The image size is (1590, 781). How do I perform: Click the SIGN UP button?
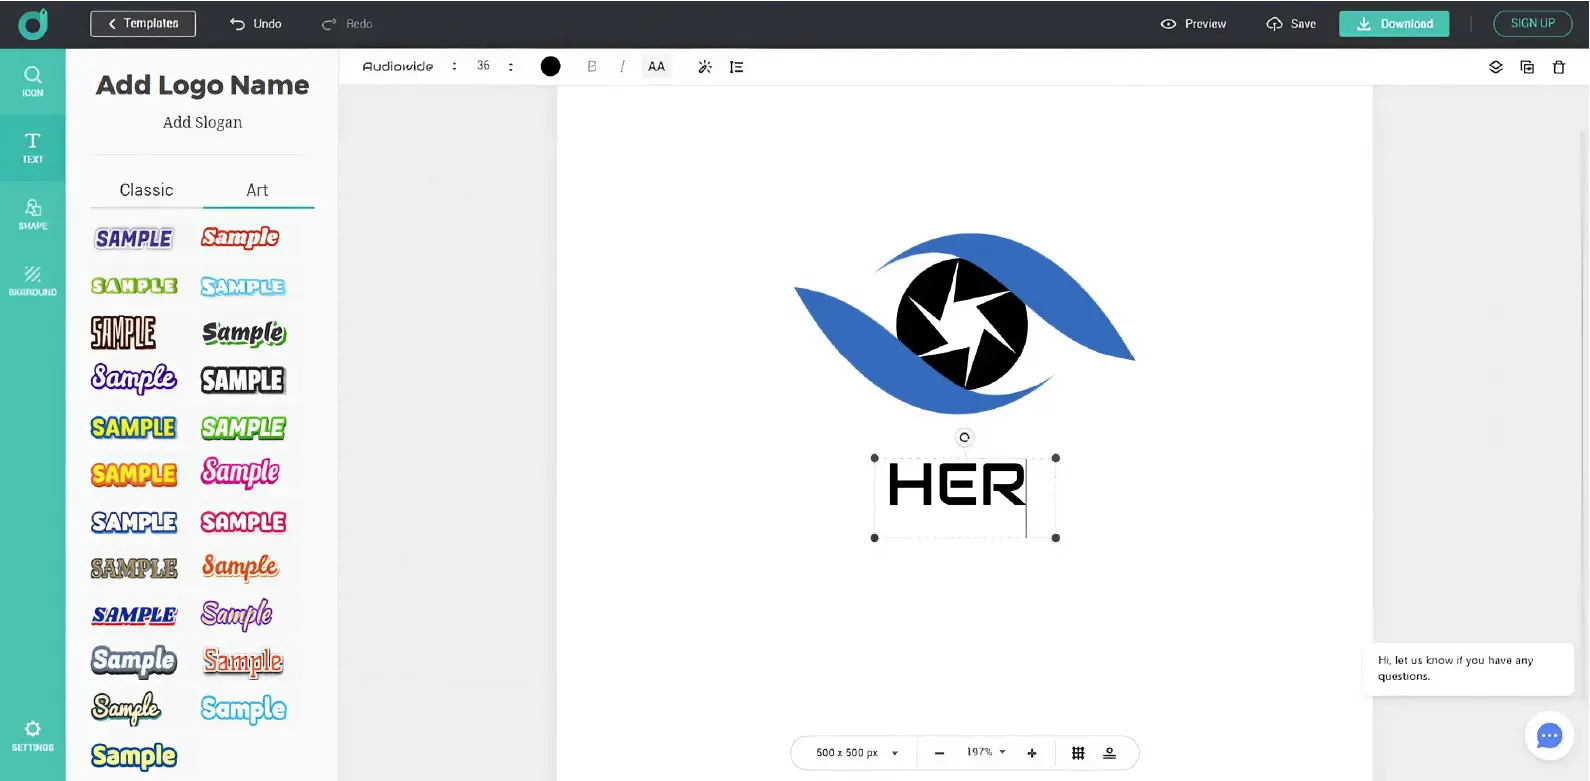tap(1533, 24)
